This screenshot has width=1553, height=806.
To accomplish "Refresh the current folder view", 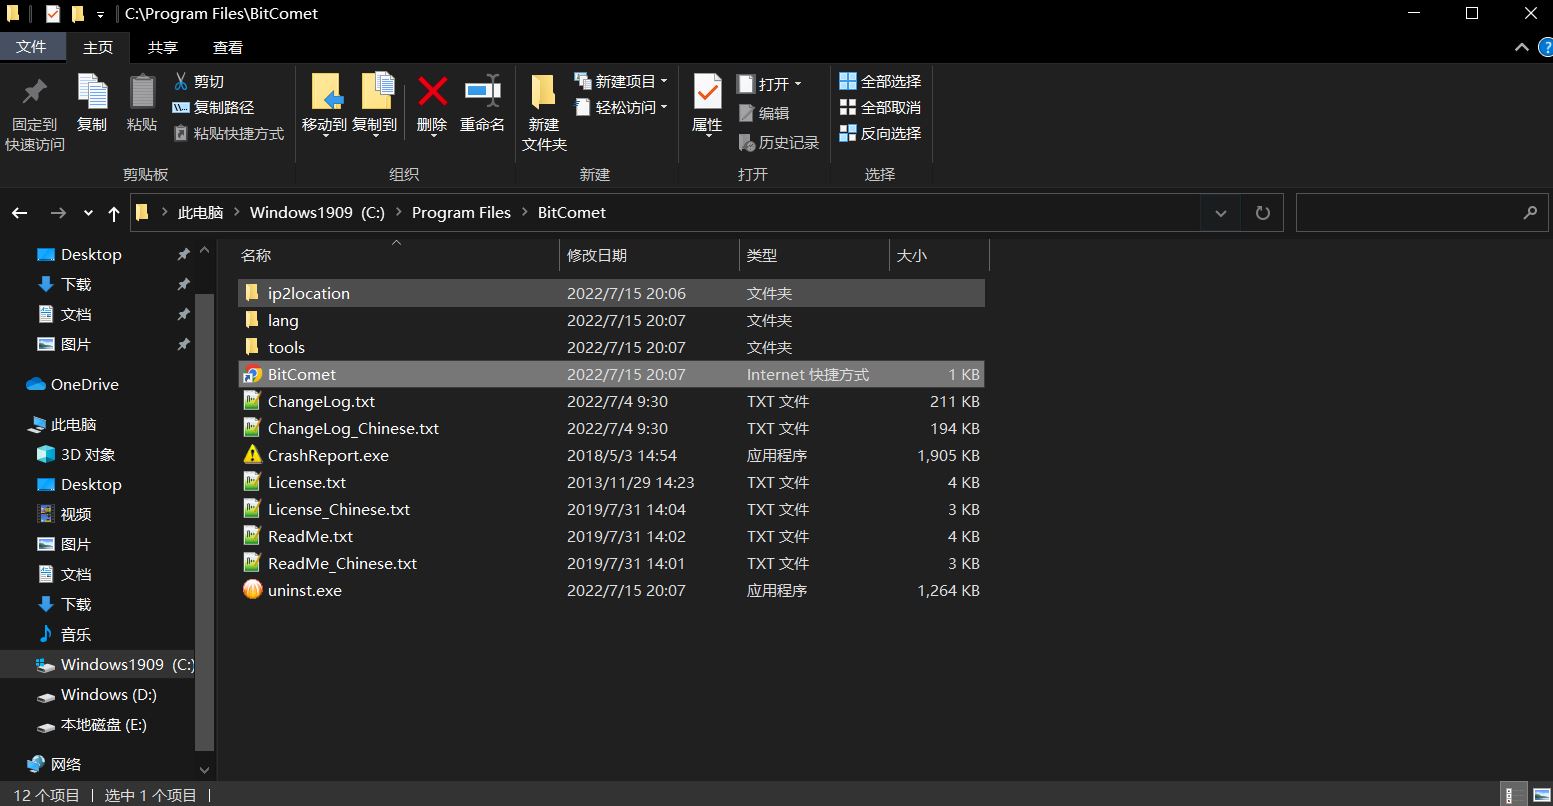I will click(1262, 213).
